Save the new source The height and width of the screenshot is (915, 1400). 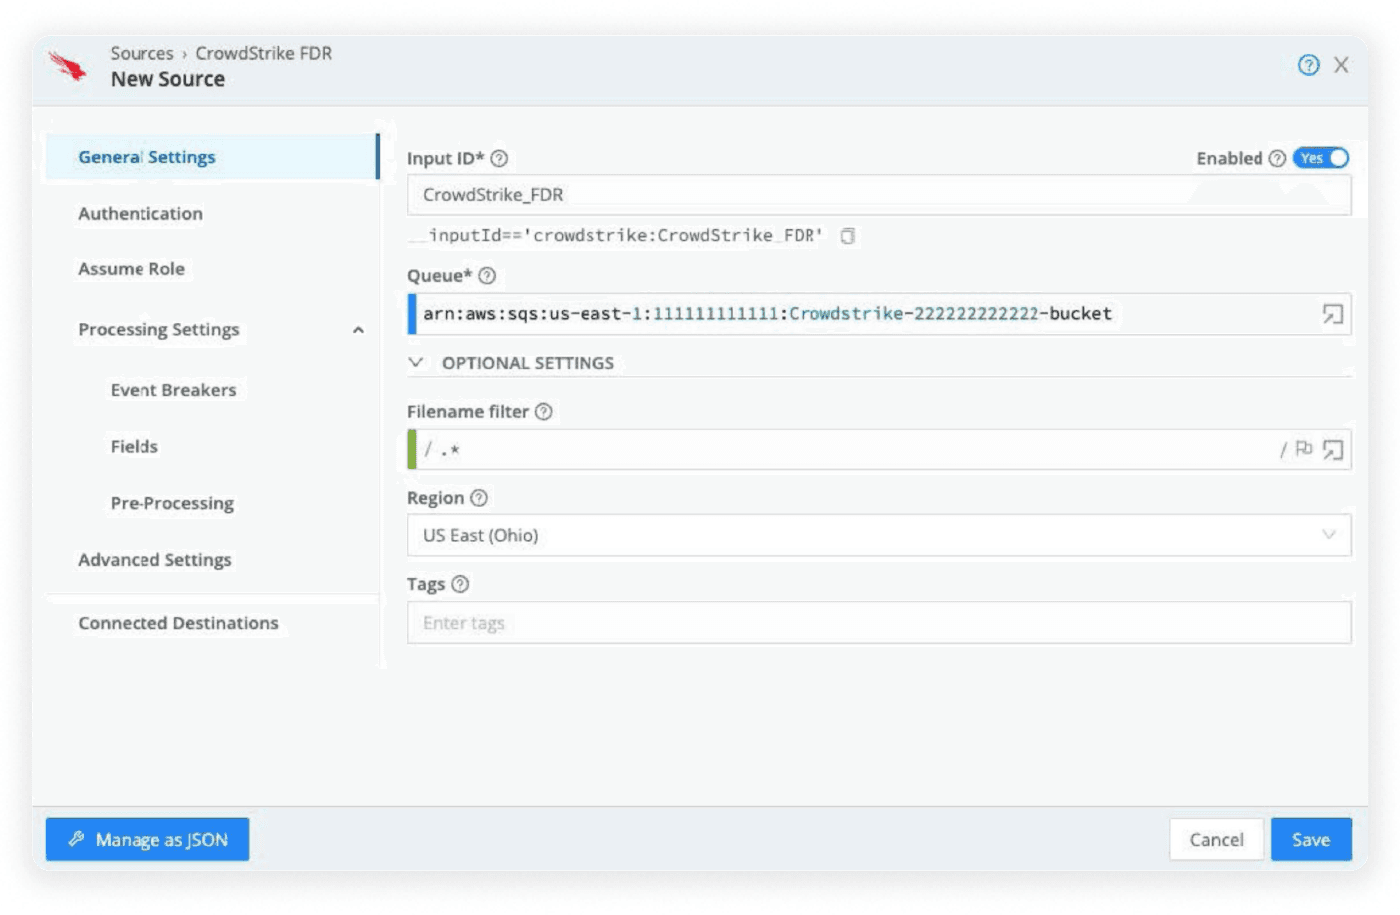tap(1311, 840)
